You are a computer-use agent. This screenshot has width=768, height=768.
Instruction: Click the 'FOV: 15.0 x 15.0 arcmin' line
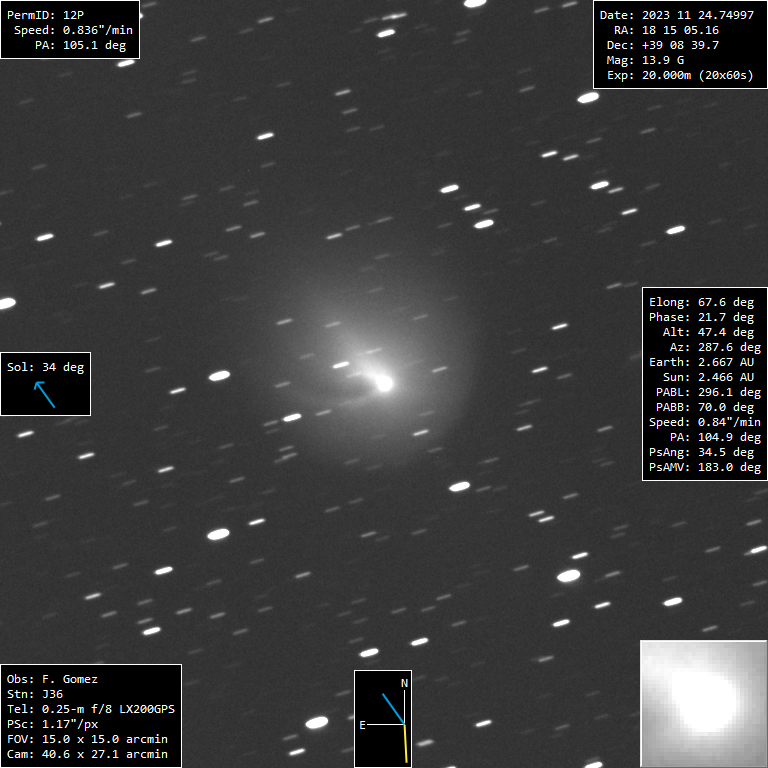pyautogui.click(x=87, y=740)
